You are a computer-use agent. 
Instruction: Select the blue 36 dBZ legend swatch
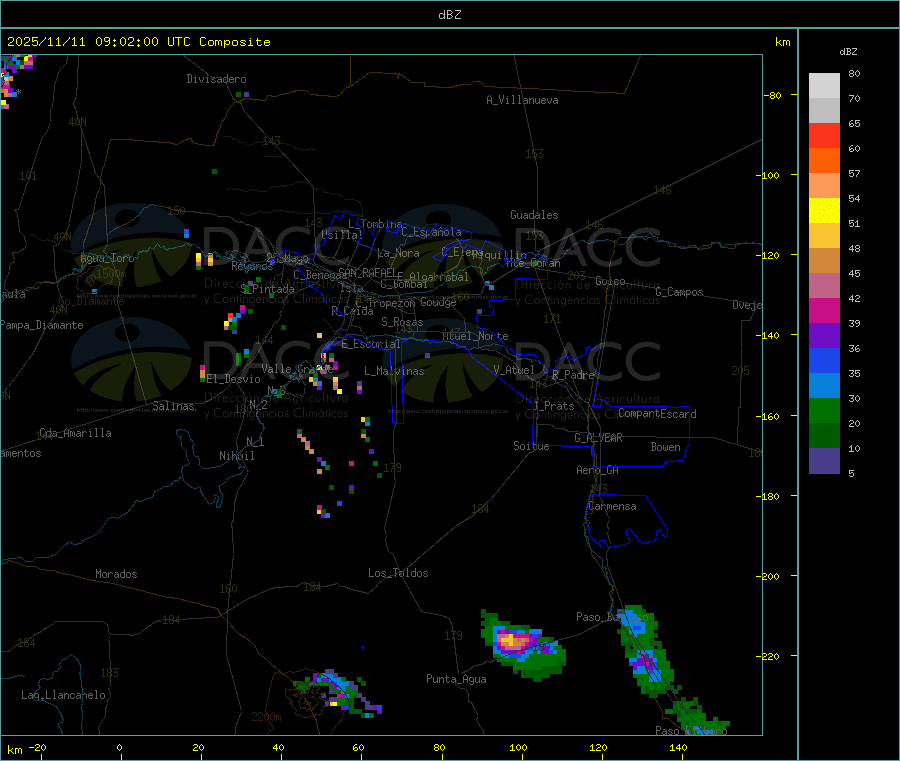point(824,360)
